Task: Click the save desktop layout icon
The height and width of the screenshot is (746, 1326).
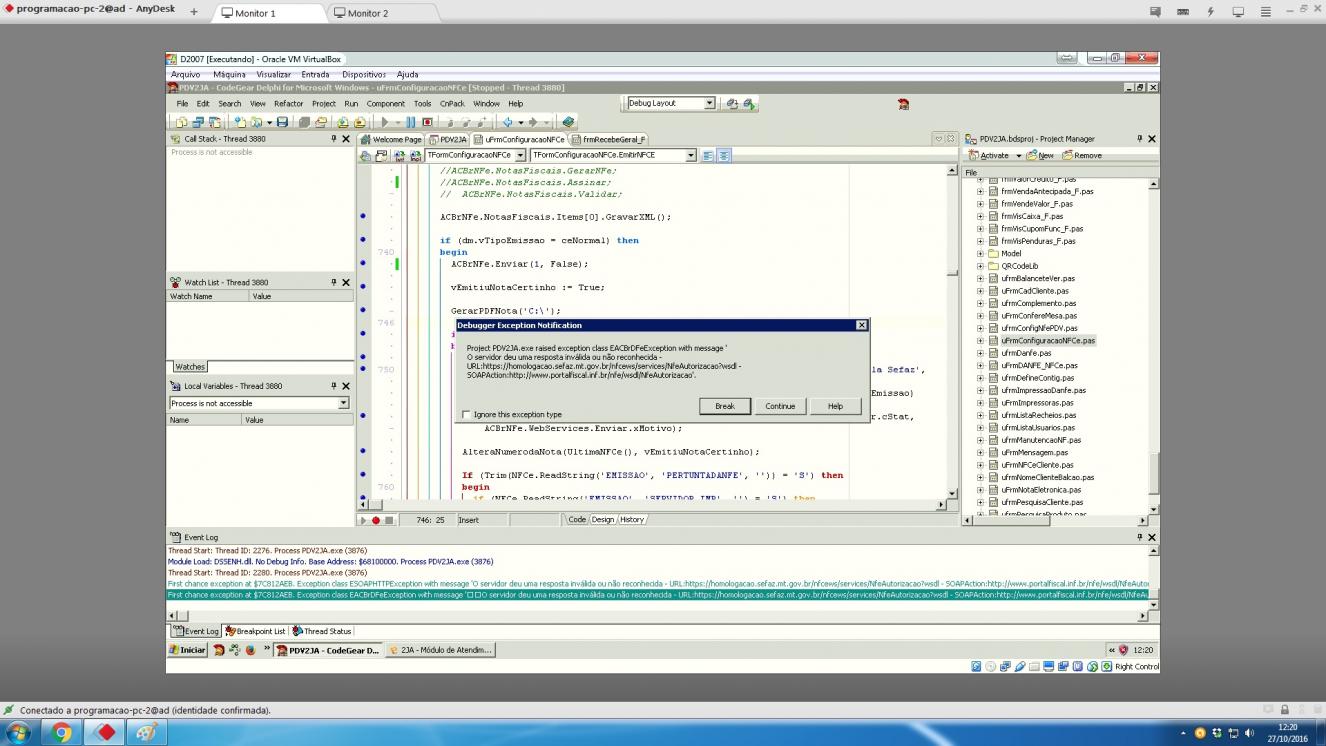Action: pyautogui.click(x=731, y=103)
